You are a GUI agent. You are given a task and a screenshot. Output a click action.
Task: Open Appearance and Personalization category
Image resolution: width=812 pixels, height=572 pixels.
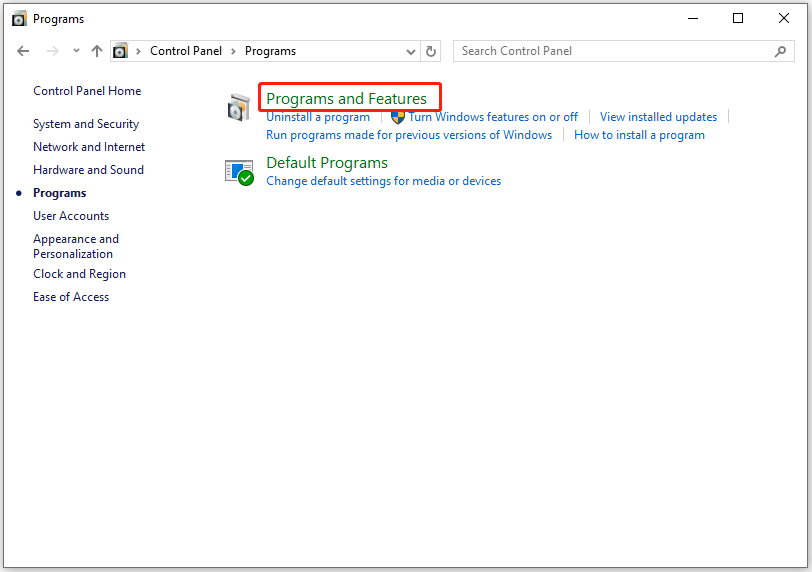(x=76, y=246)
